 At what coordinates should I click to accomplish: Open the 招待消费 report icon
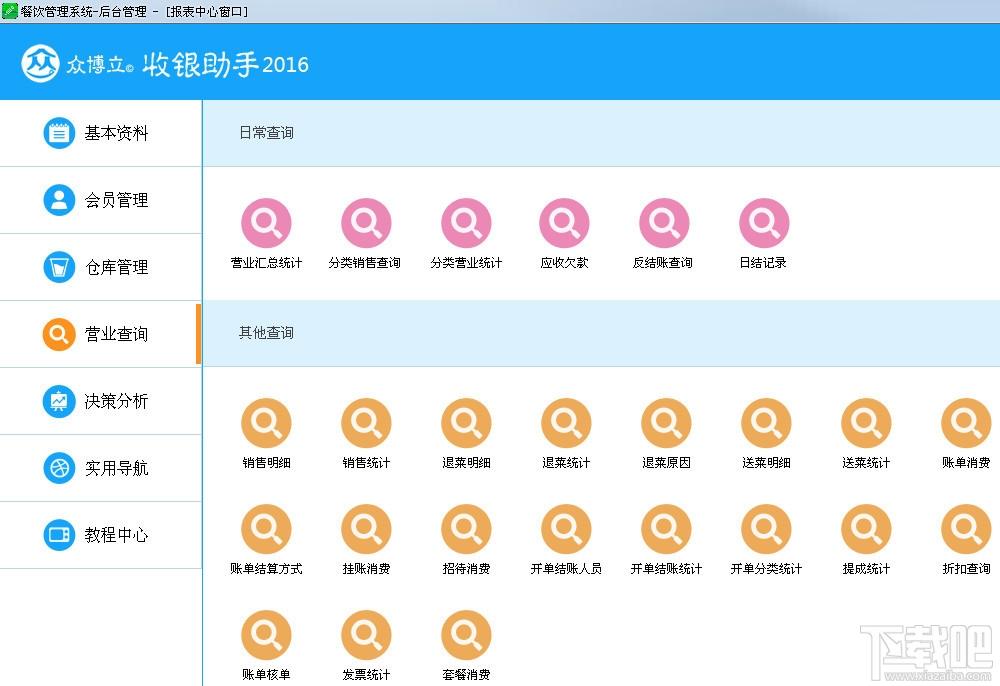point(466,529)
